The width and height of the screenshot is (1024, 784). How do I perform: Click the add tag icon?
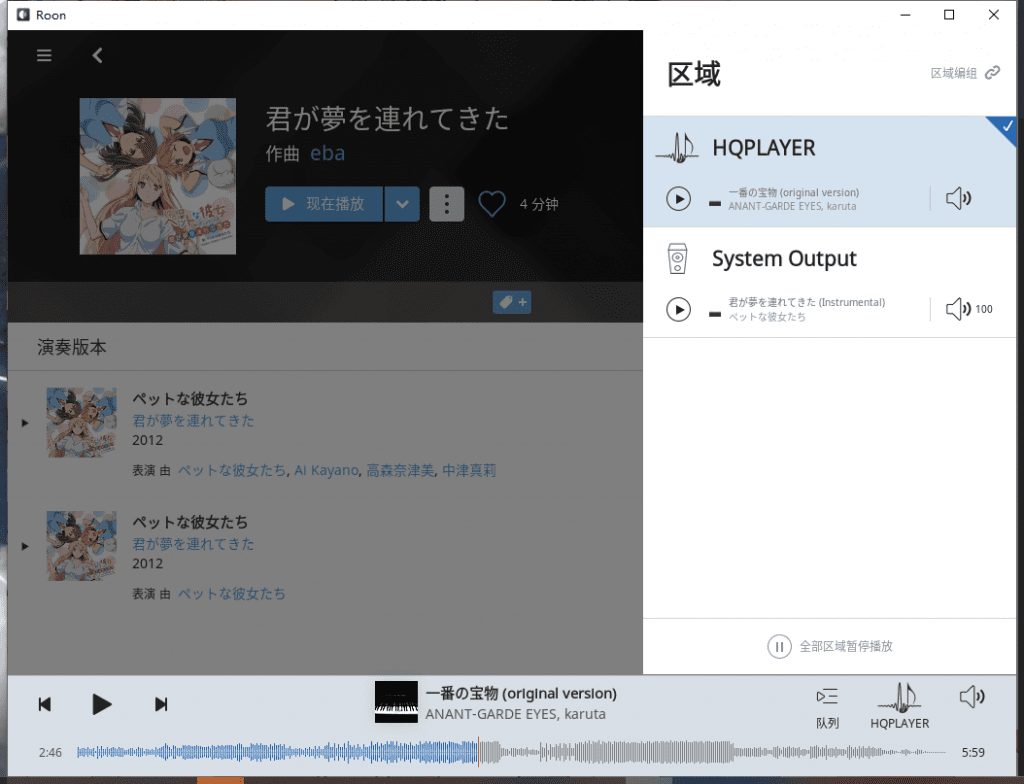[512, 302]
